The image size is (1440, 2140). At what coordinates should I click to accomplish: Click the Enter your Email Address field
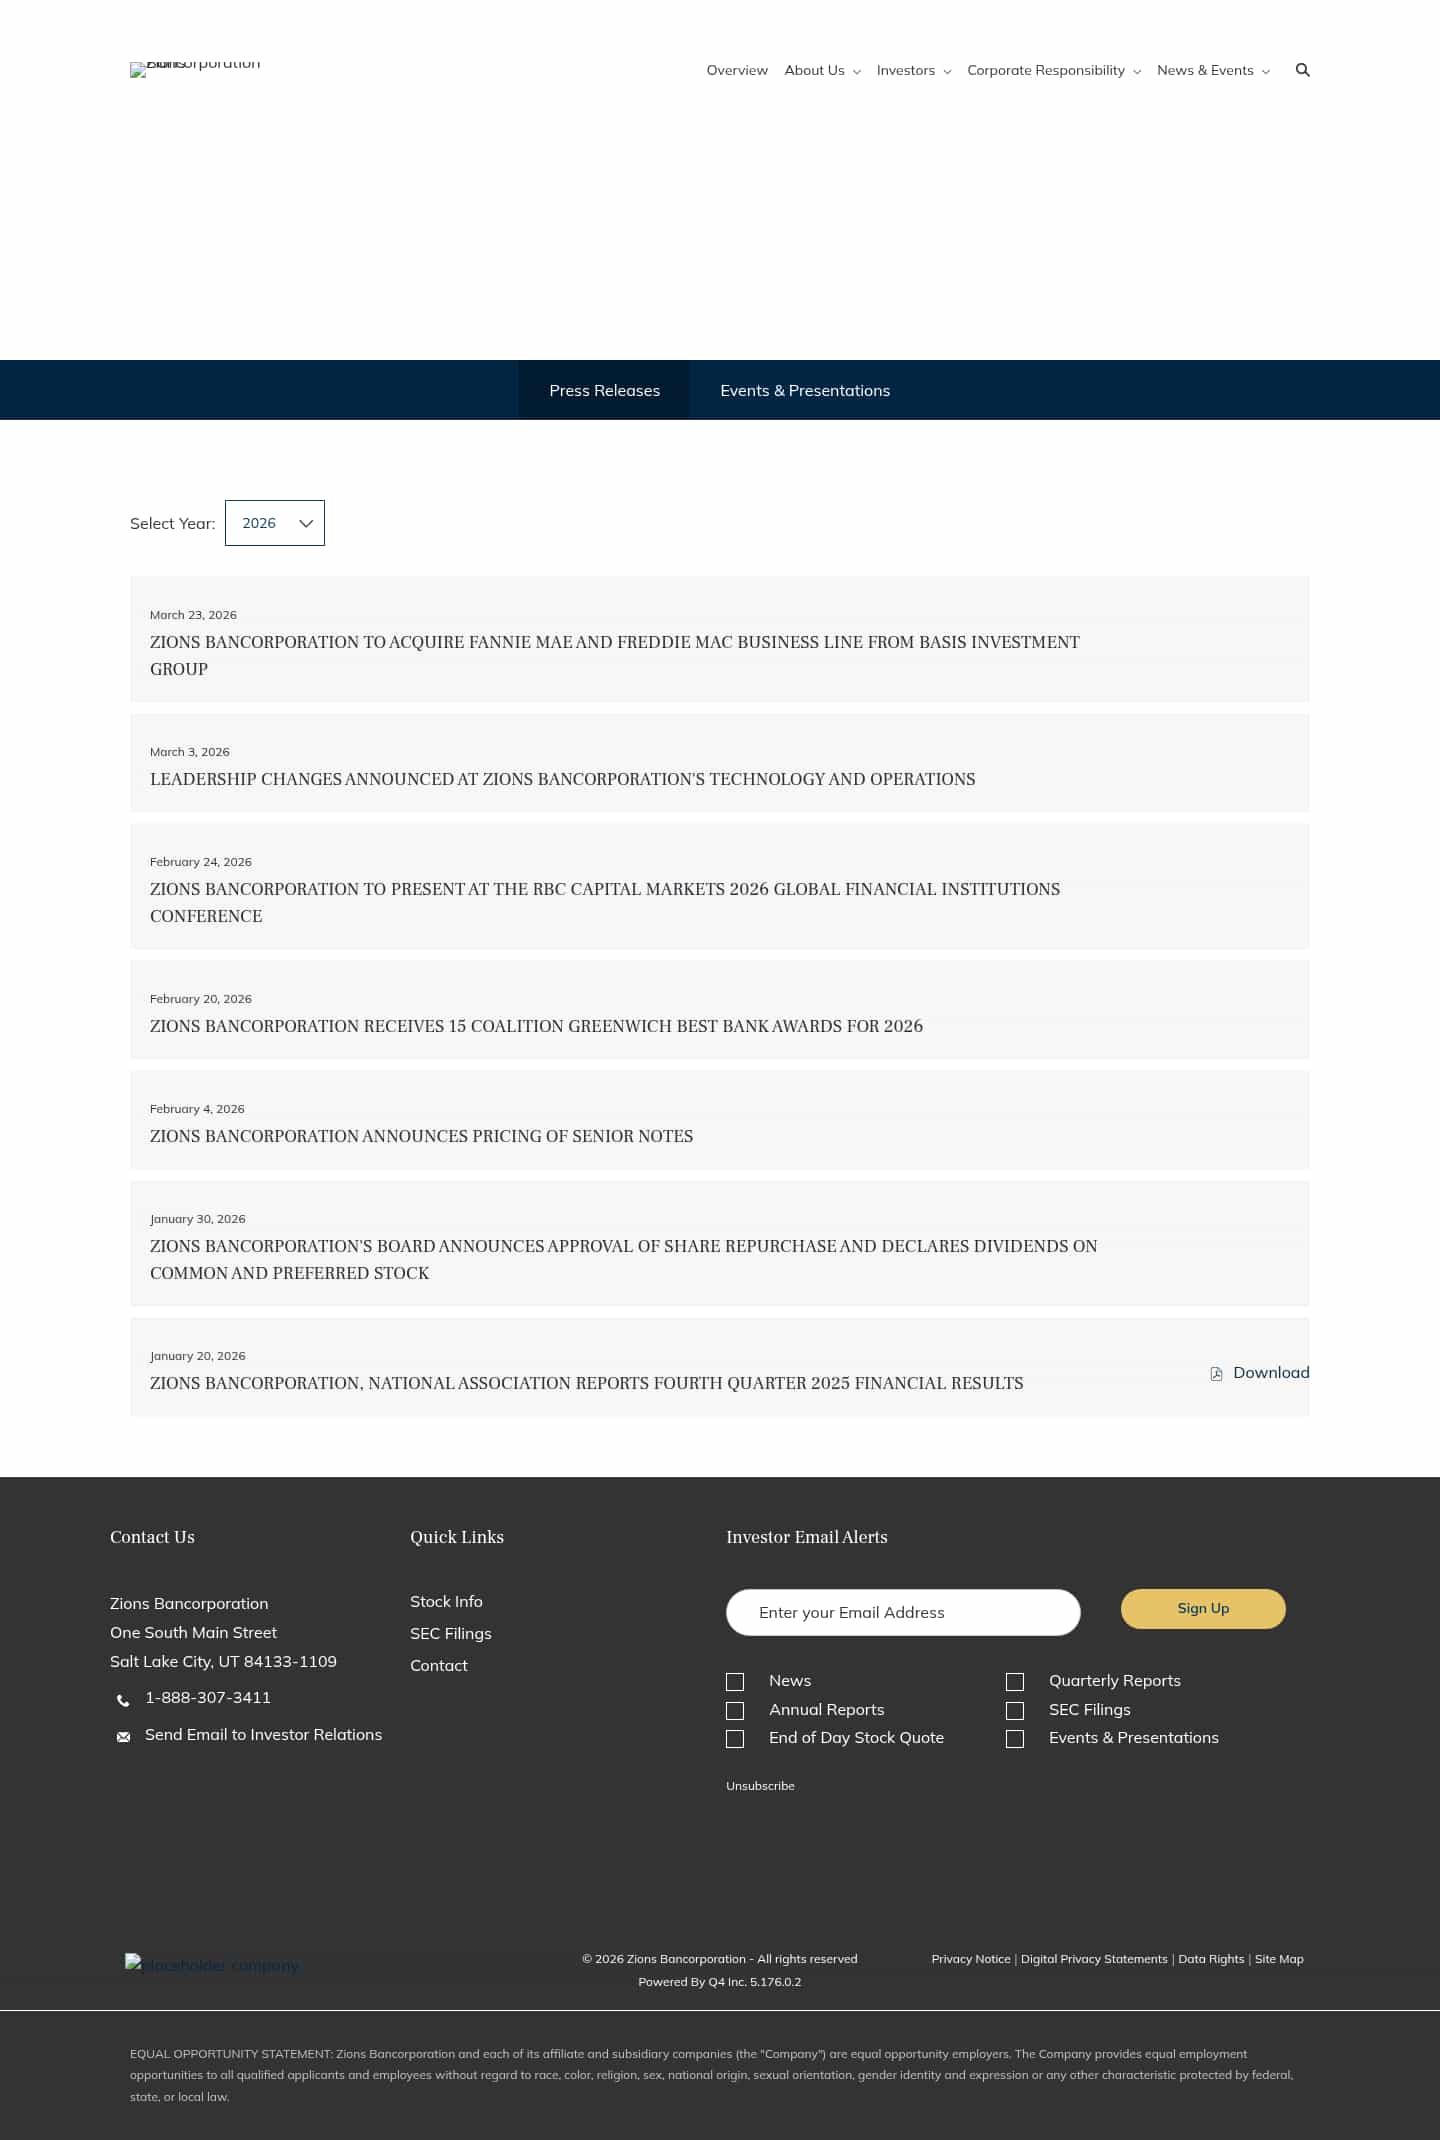903,1612
